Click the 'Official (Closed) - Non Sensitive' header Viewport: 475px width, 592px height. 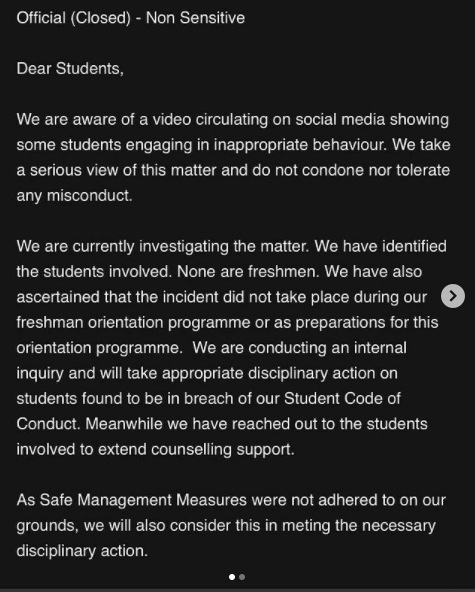pyautogui.click(x=131, y=18)
